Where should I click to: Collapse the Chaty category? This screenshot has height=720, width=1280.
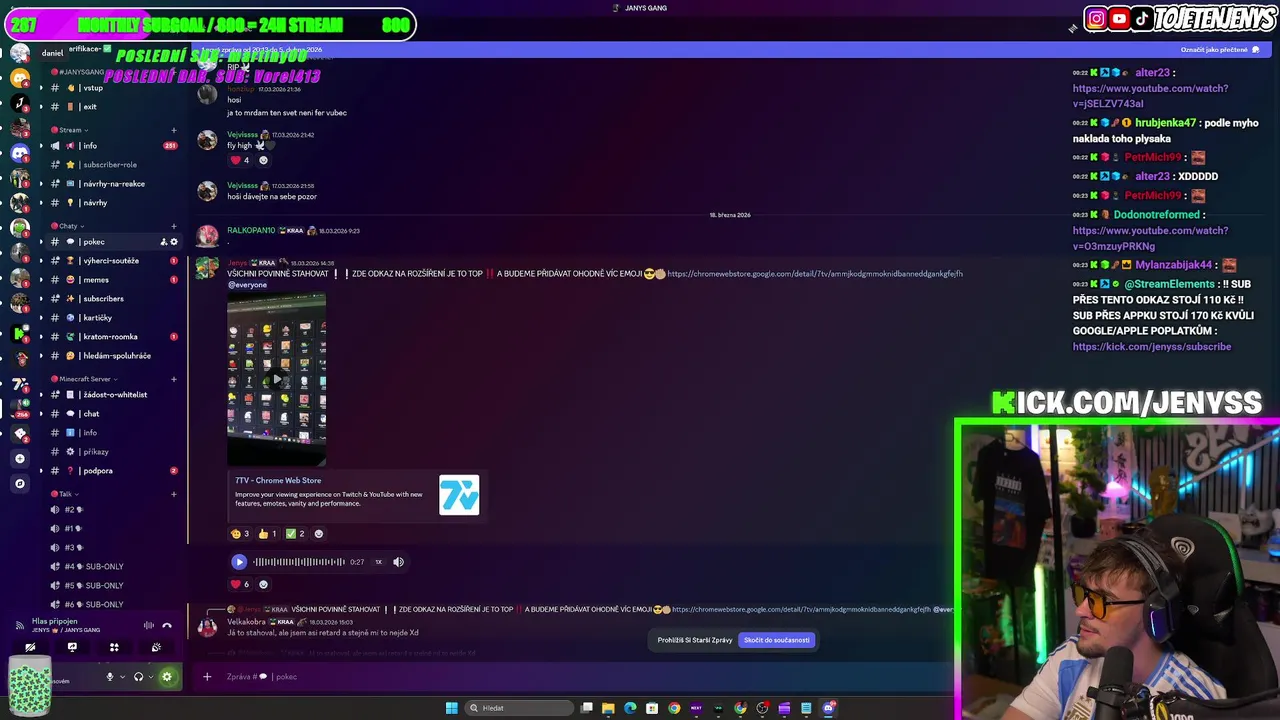pos(69,226)
